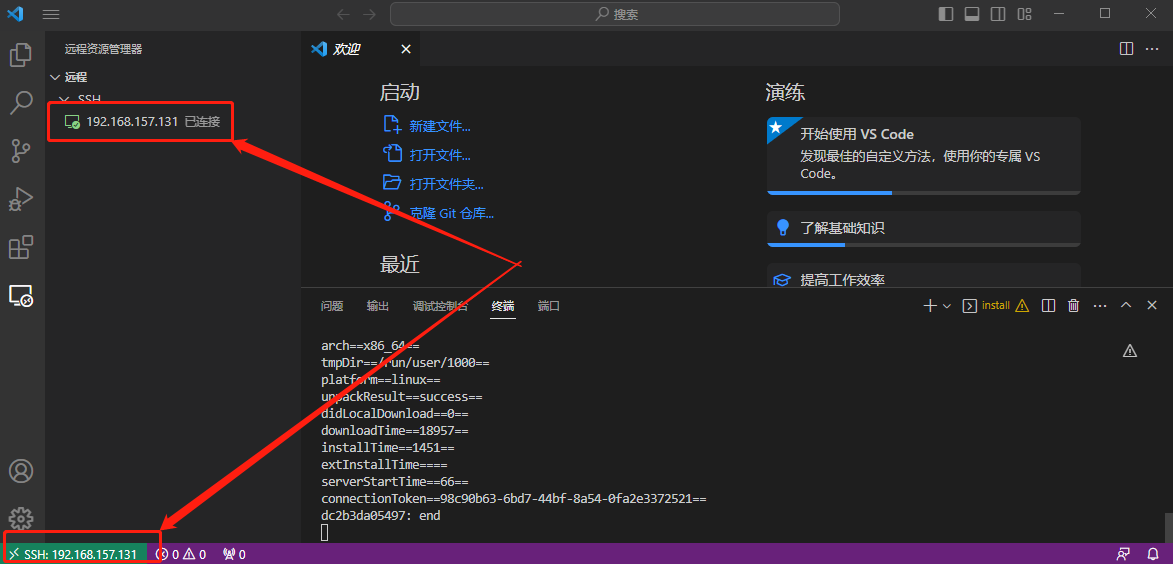Close the terminal panel

pyautogui.click(x=1152, y=305)
